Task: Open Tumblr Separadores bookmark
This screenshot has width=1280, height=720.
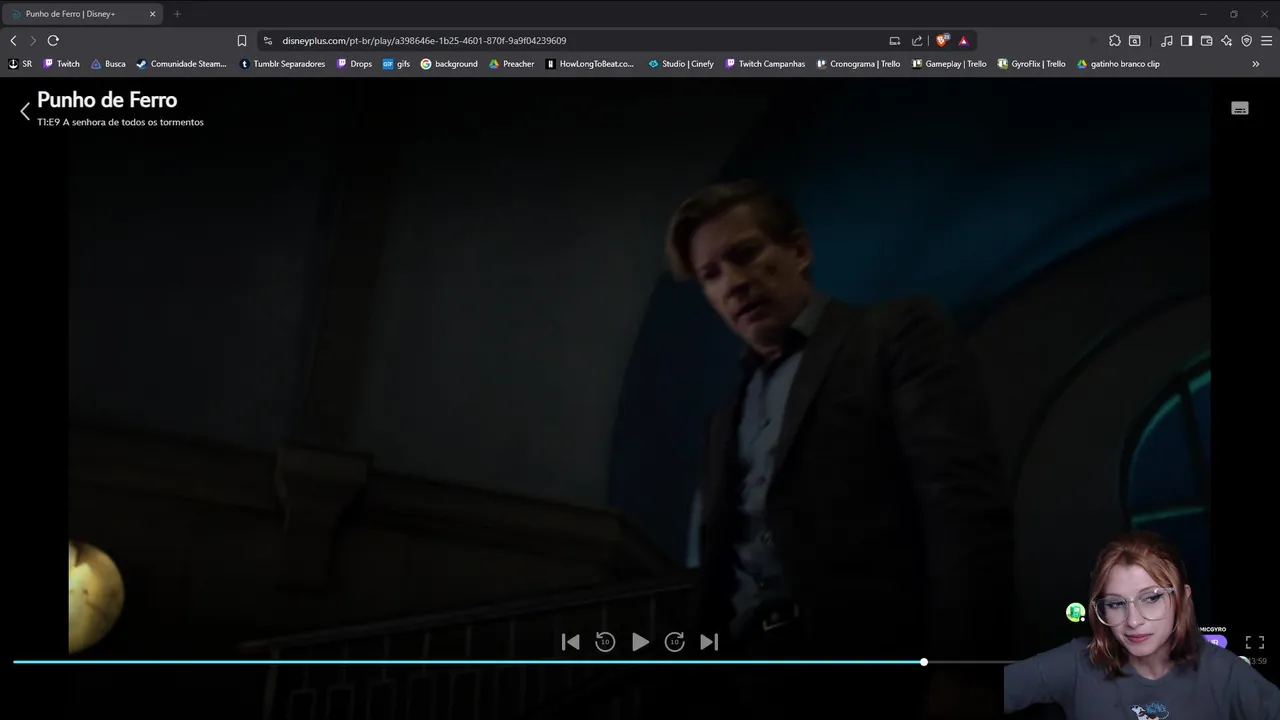Action: click(282, 64)
